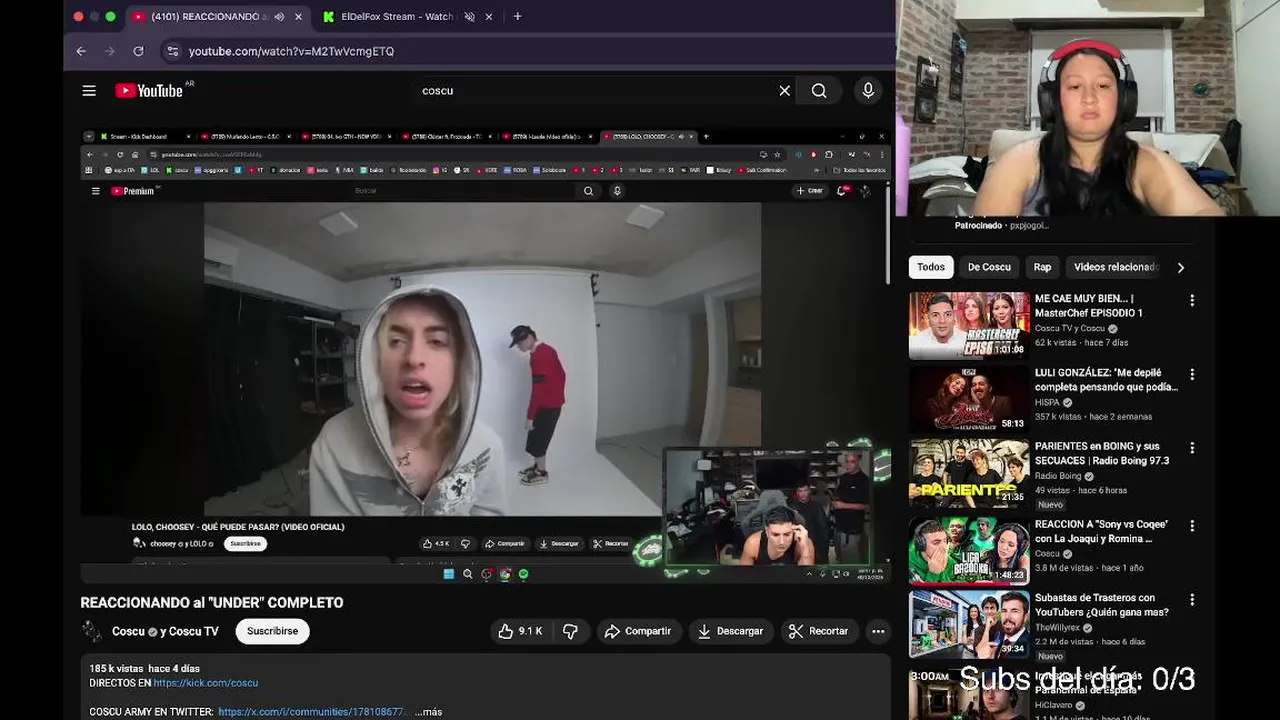The width and height of the screenshot is (1280, 720).
Task: Mute the REACCIONANDO tab audio icon
Action: pos(279,17)
